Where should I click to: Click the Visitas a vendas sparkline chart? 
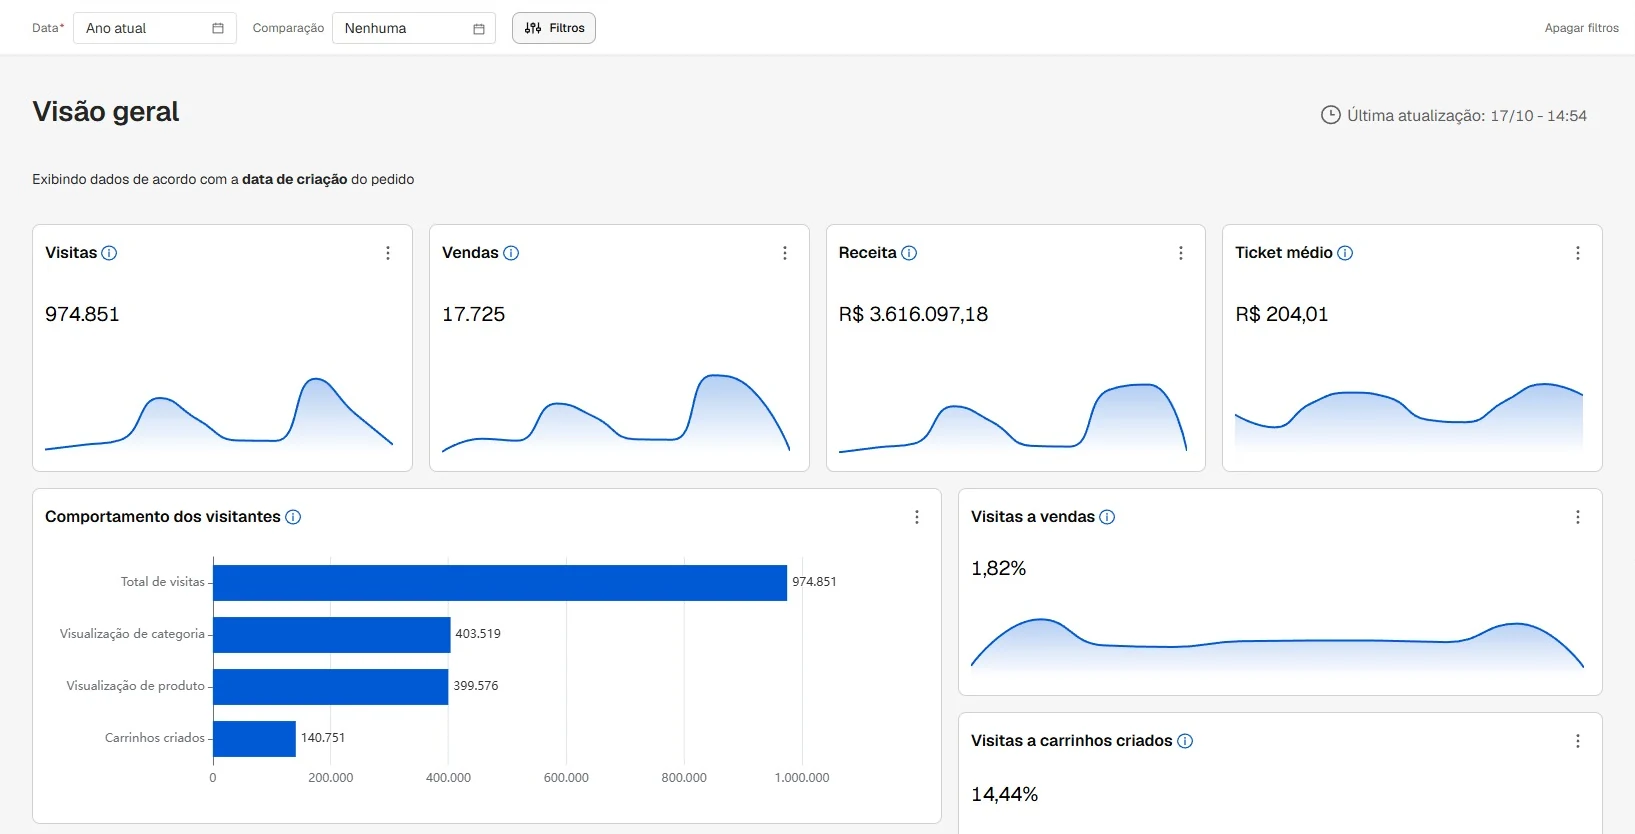click(x=1277, y=644)
